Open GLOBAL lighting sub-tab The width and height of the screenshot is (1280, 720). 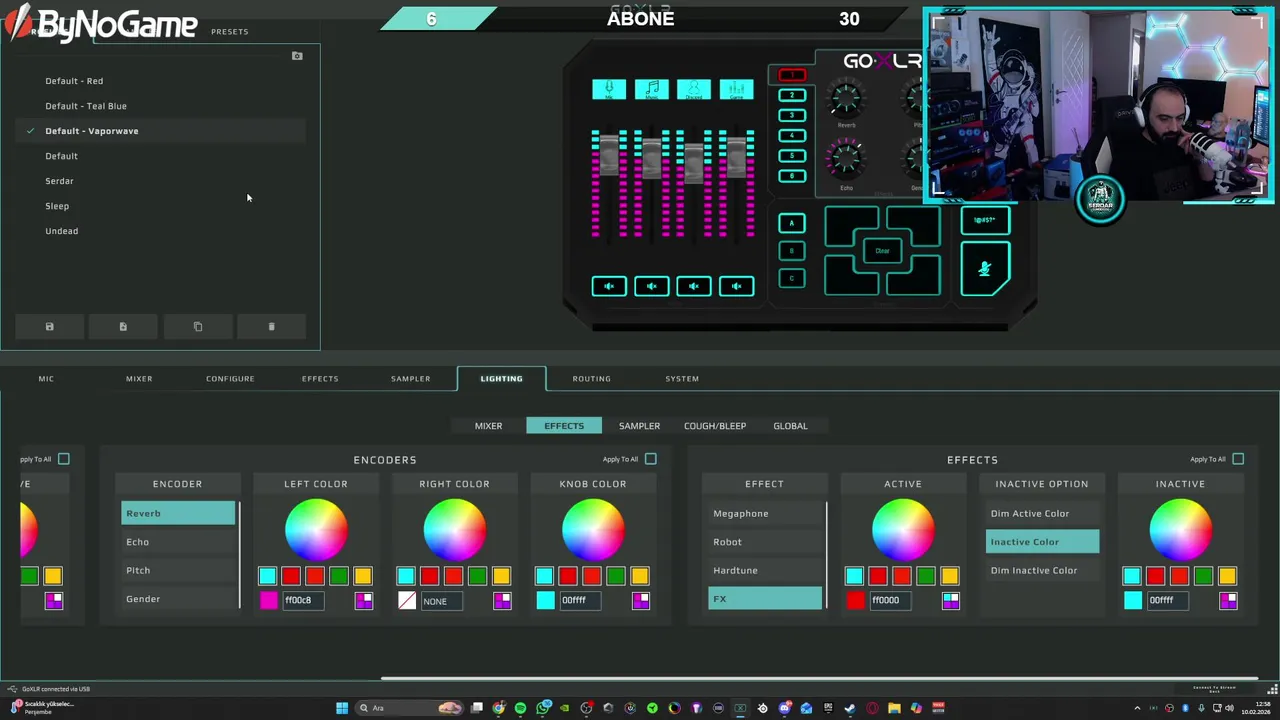tap(790, 426)
